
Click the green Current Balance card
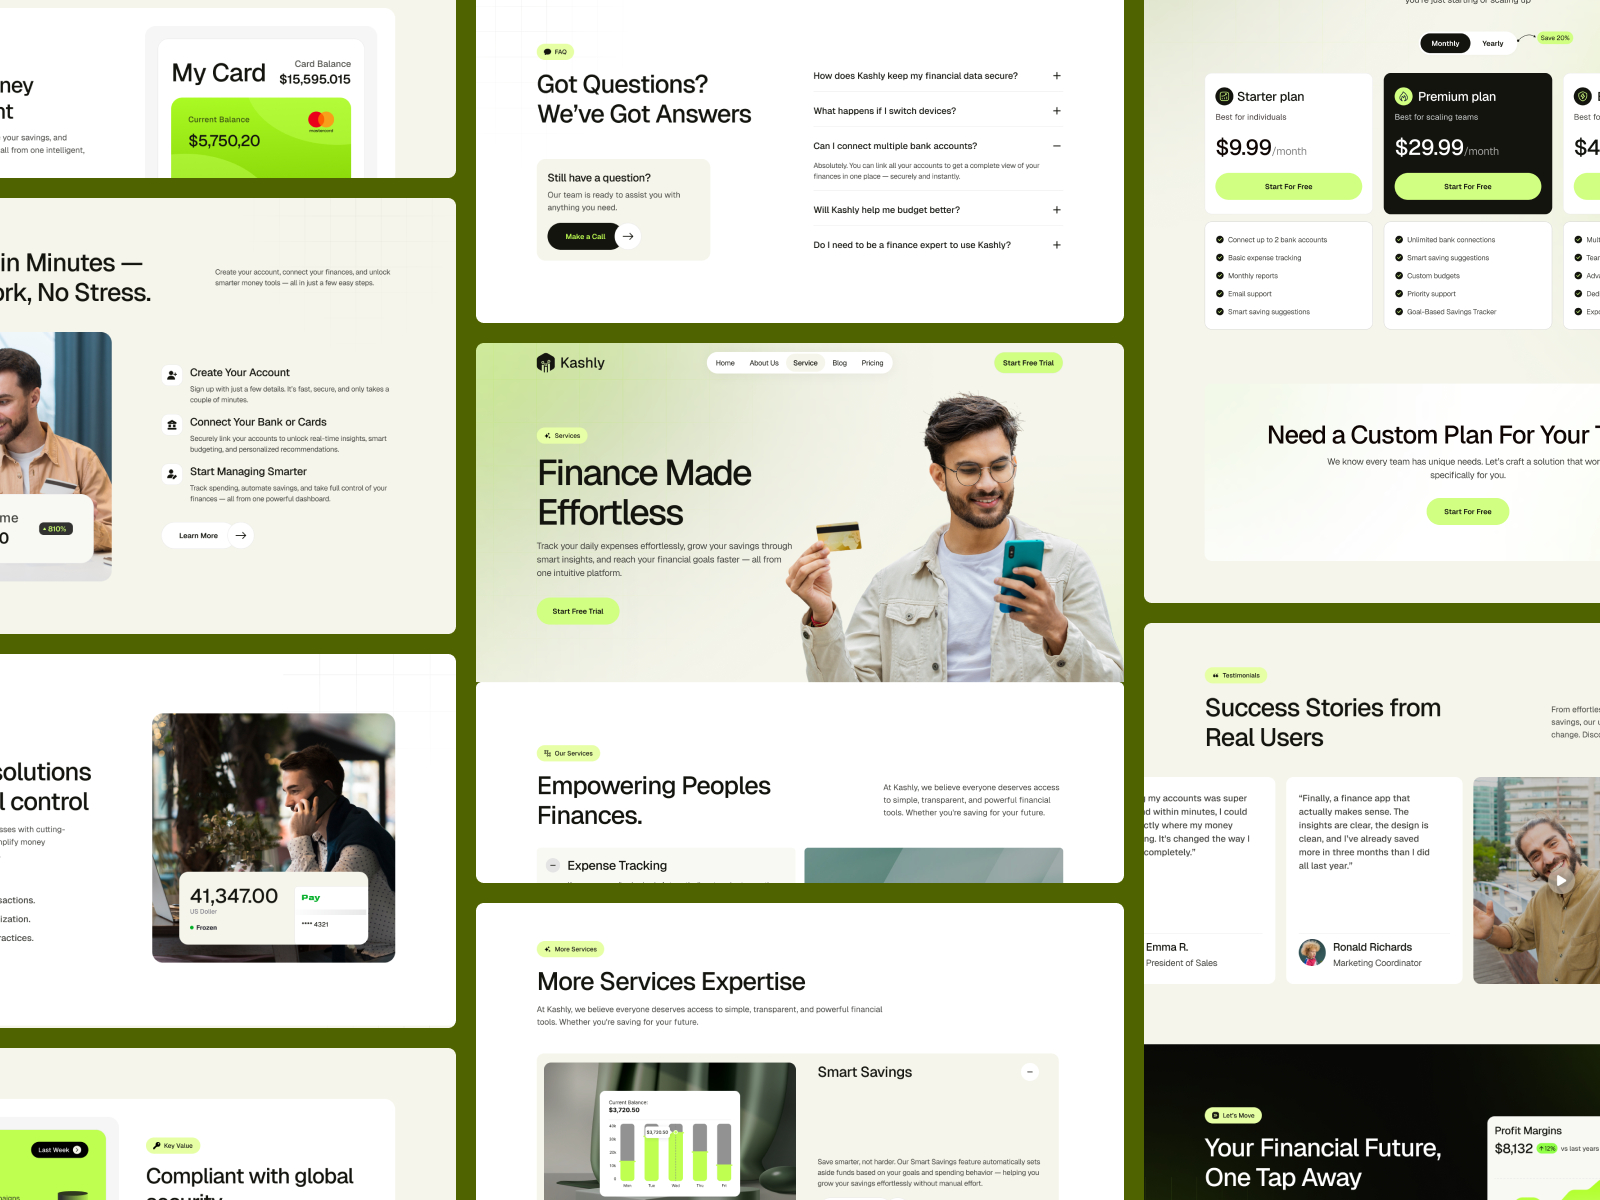click(261, 138)
